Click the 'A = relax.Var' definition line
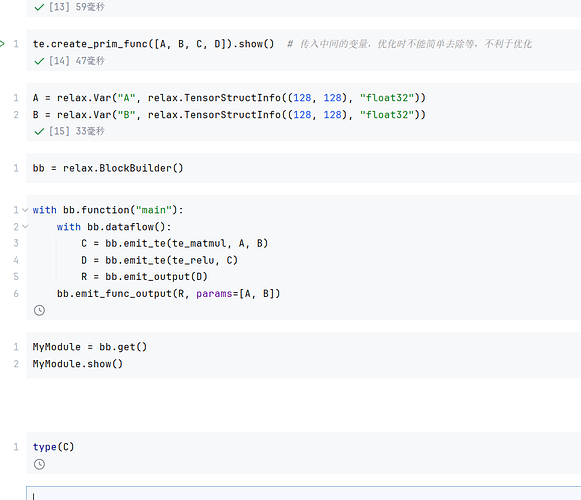 [229, 98]
